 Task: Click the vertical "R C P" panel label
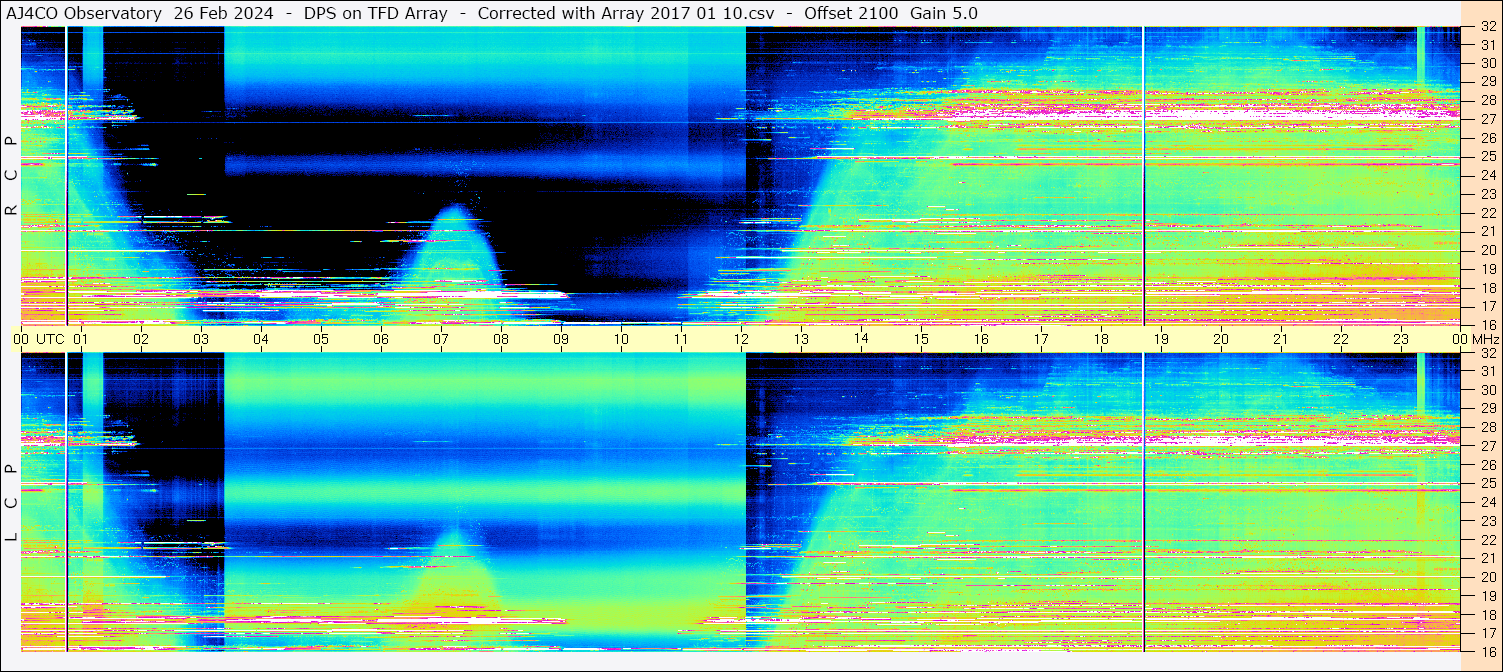(x=12, y=176)
